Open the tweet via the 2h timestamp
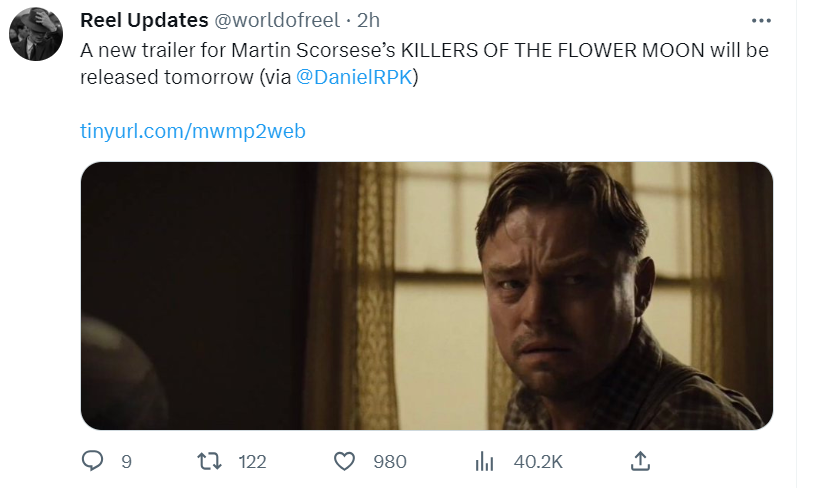 click(368, 21)
